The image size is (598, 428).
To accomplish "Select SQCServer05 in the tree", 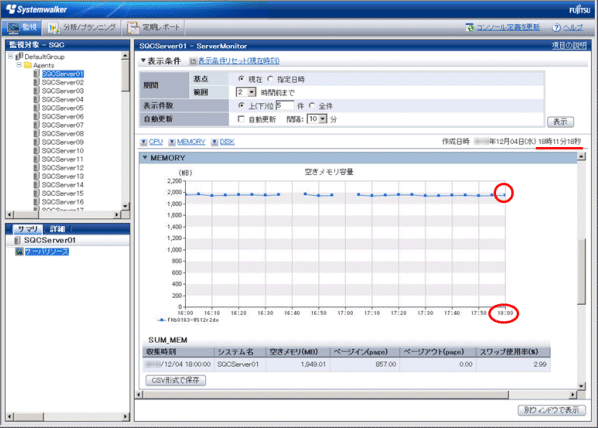I will click(x=63, y=108).
